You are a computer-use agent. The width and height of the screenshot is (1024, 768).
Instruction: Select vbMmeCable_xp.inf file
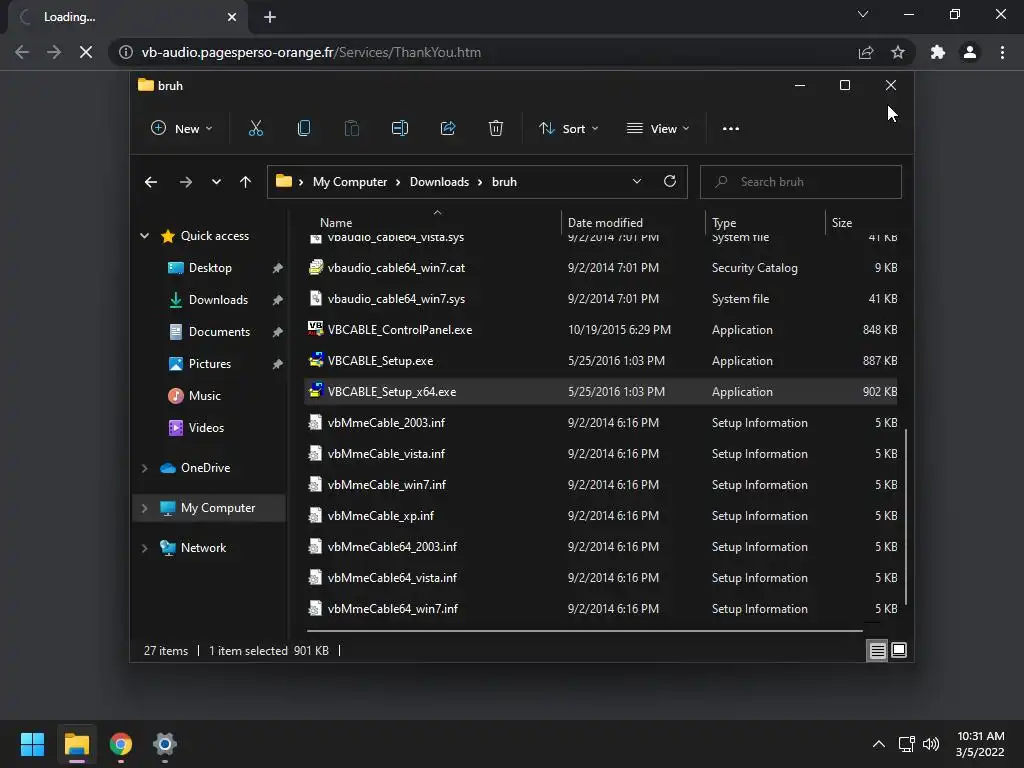coord(601,516)
